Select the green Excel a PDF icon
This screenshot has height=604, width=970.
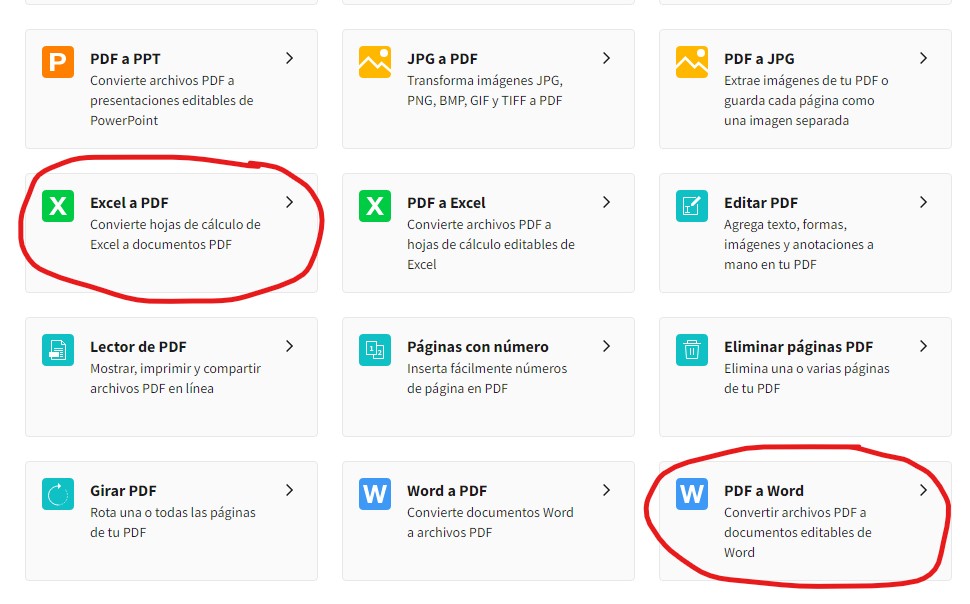pos(57,207)
